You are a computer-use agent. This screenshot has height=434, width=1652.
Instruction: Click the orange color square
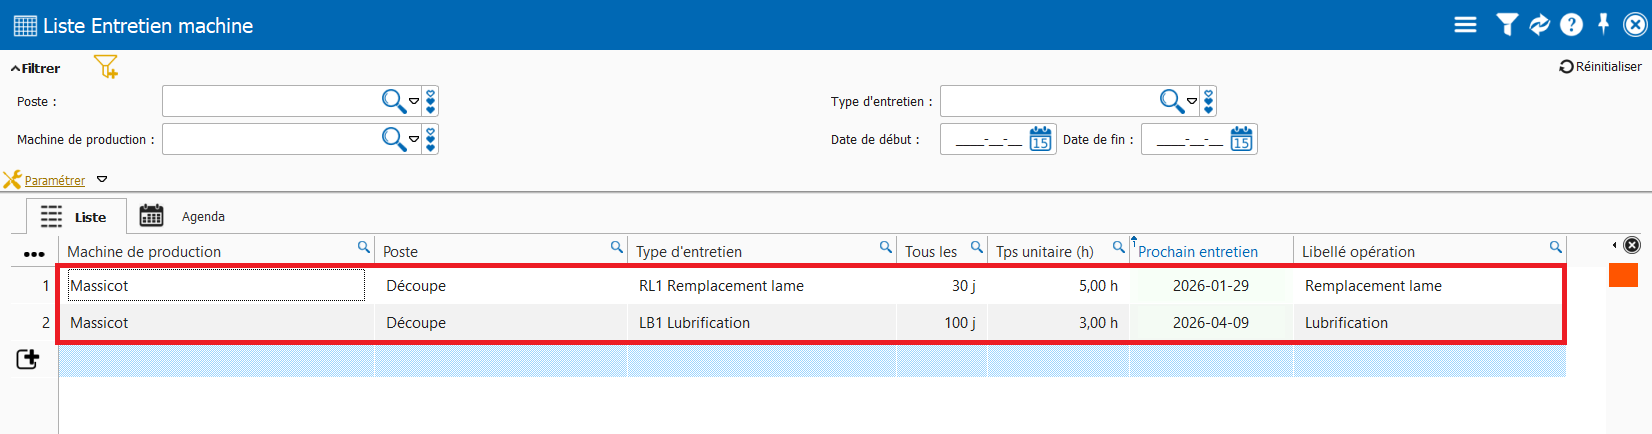1622,274
